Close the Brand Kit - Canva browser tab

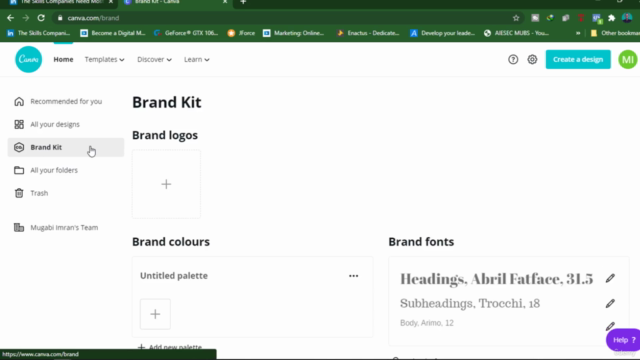coord(225,2)
